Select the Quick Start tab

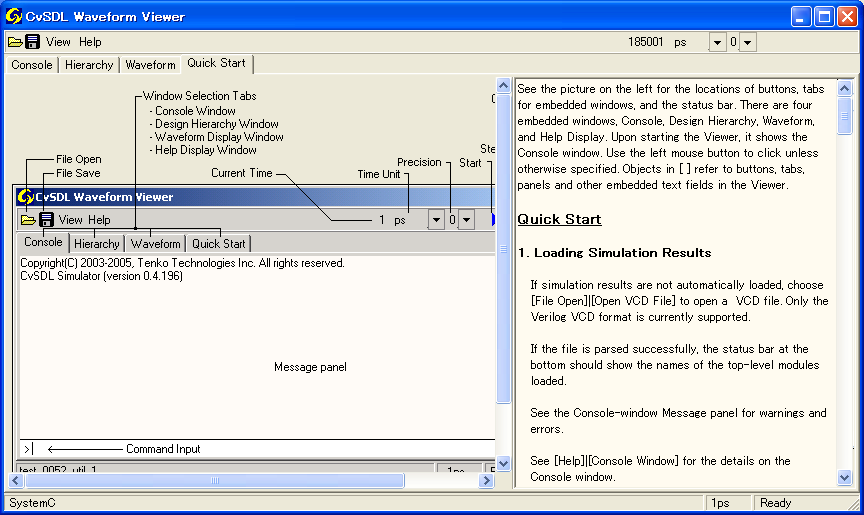coord(217,63)
